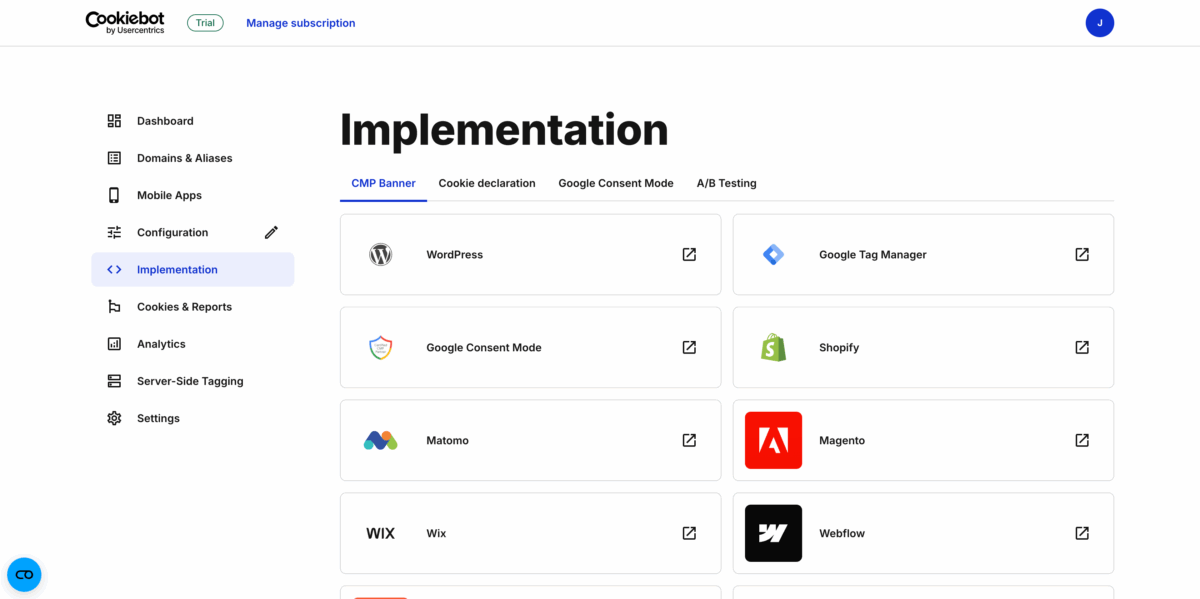The width and height of the screenshot is (1200, 599).
Task: Go to Domains & Aliases
Action: (184, 158)
